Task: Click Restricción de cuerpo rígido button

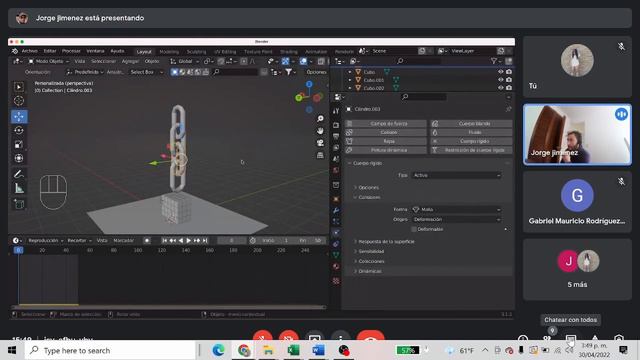Action: click(x=471, y=150)
